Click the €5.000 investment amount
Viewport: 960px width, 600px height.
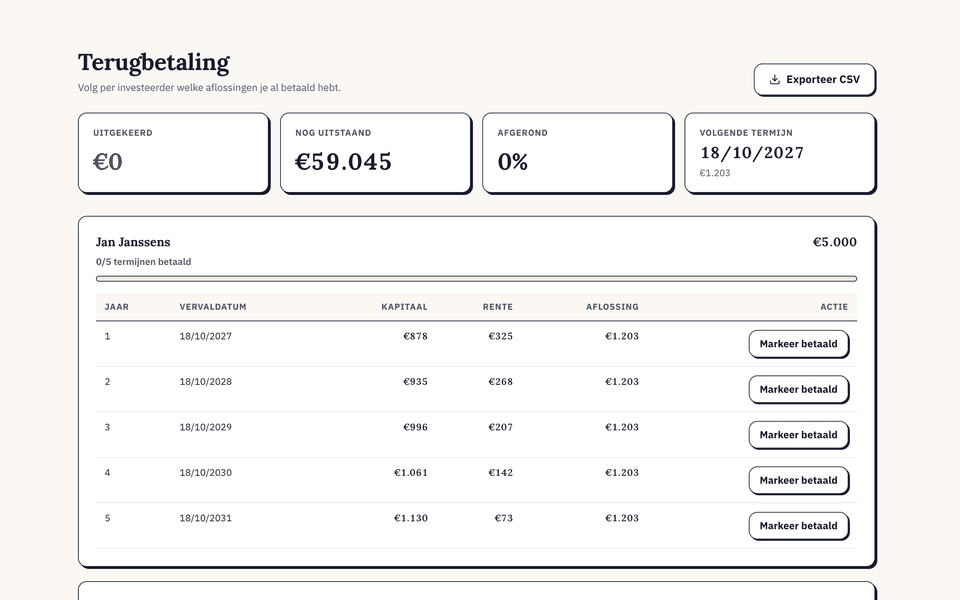tap(834, 242)
